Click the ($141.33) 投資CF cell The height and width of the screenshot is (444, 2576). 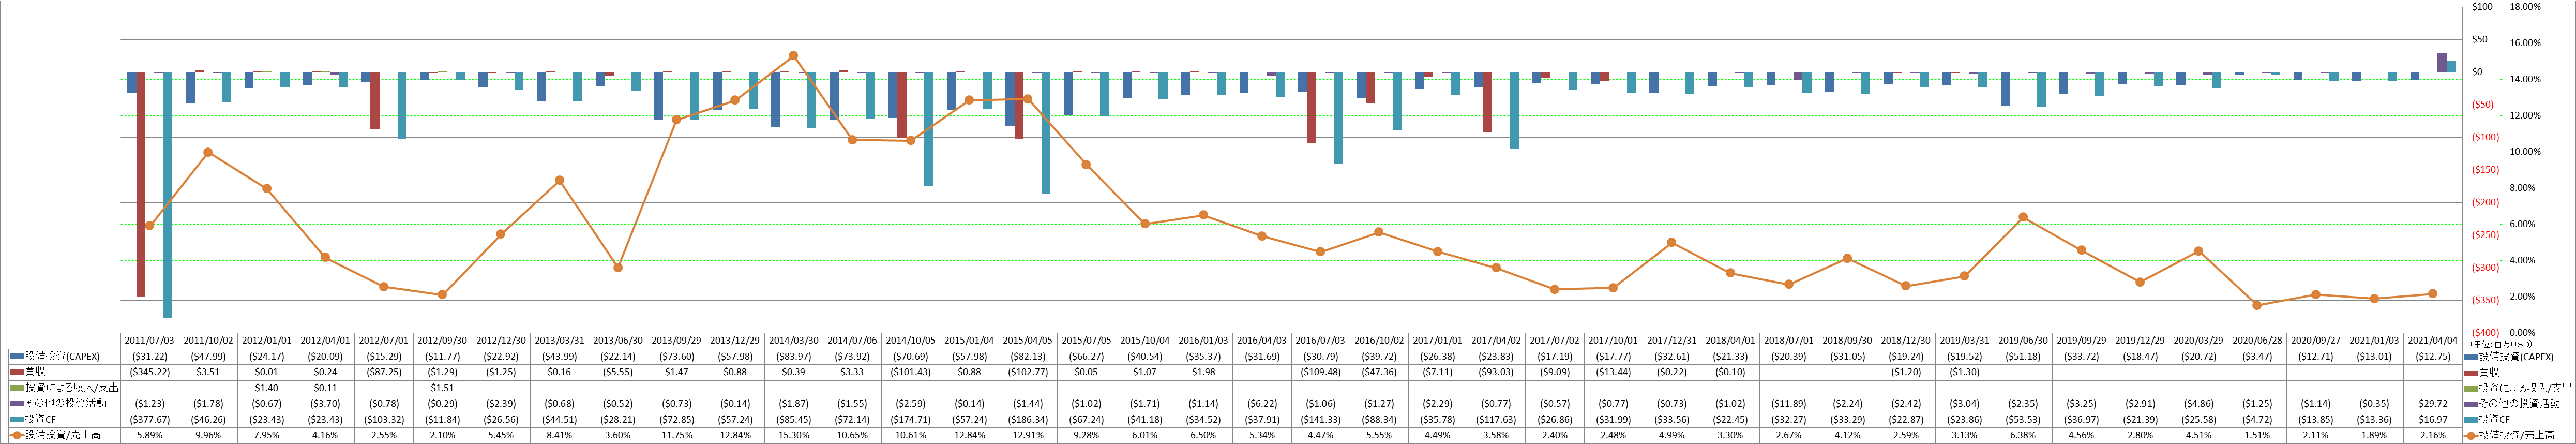tap(1320, 420)
